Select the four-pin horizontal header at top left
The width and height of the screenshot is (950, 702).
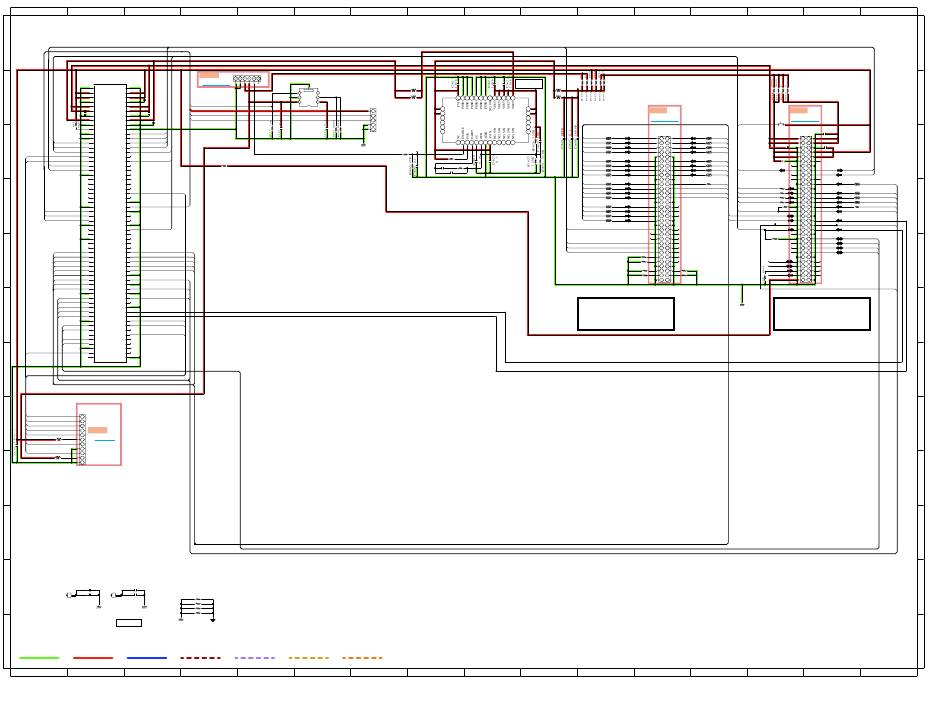click(x=247, y=79)
